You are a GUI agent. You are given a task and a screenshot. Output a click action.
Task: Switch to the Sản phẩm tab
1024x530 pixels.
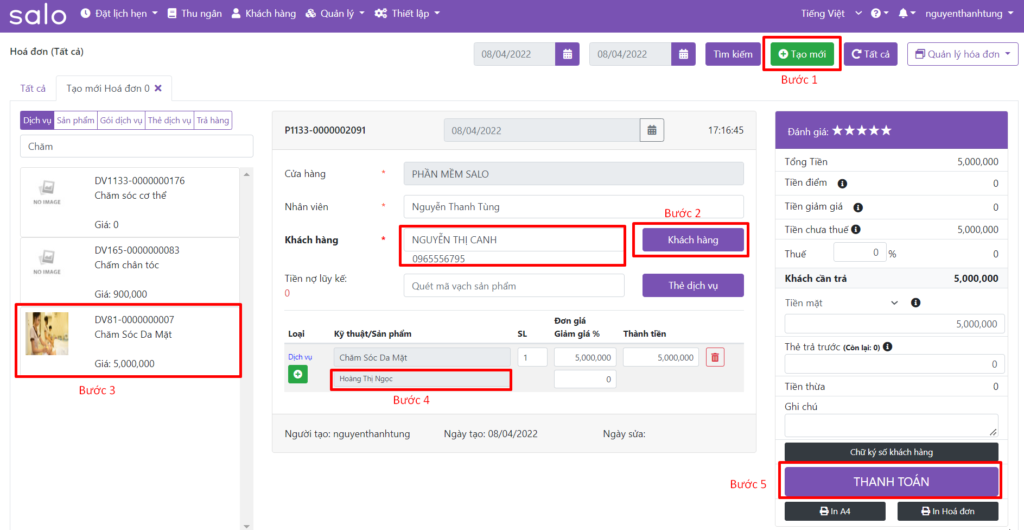tap(75, 120)
